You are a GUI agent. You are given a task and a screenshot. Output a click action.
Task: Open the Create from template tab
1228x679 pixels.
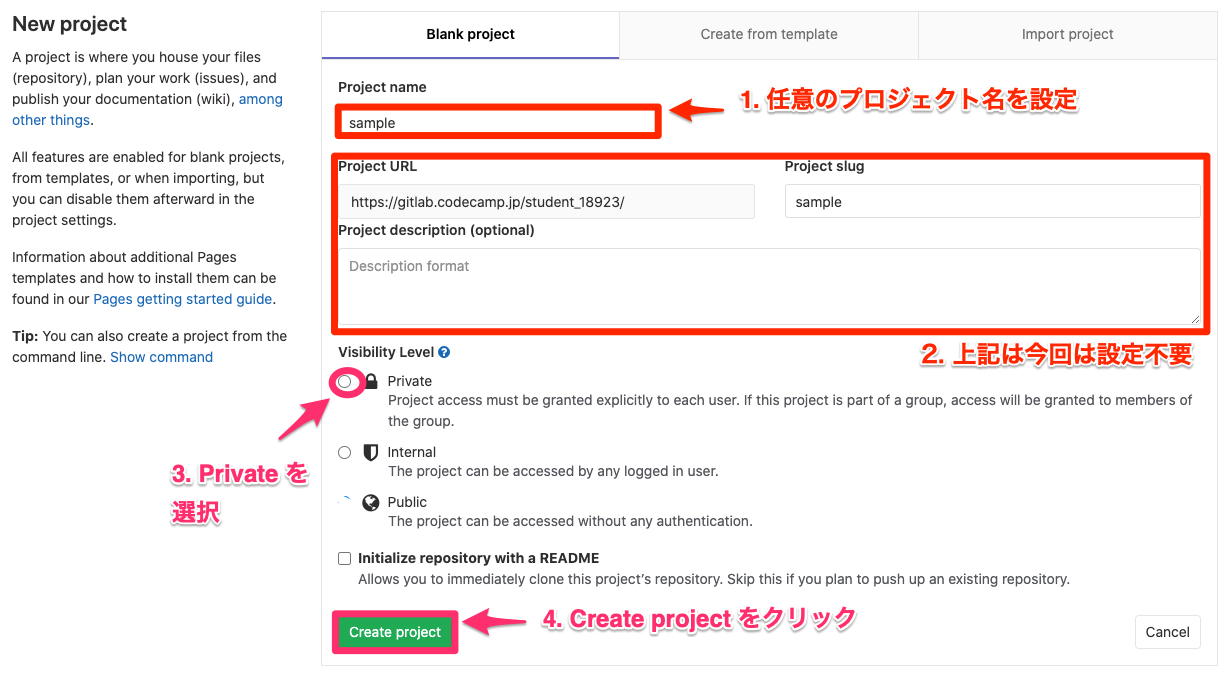769,34
